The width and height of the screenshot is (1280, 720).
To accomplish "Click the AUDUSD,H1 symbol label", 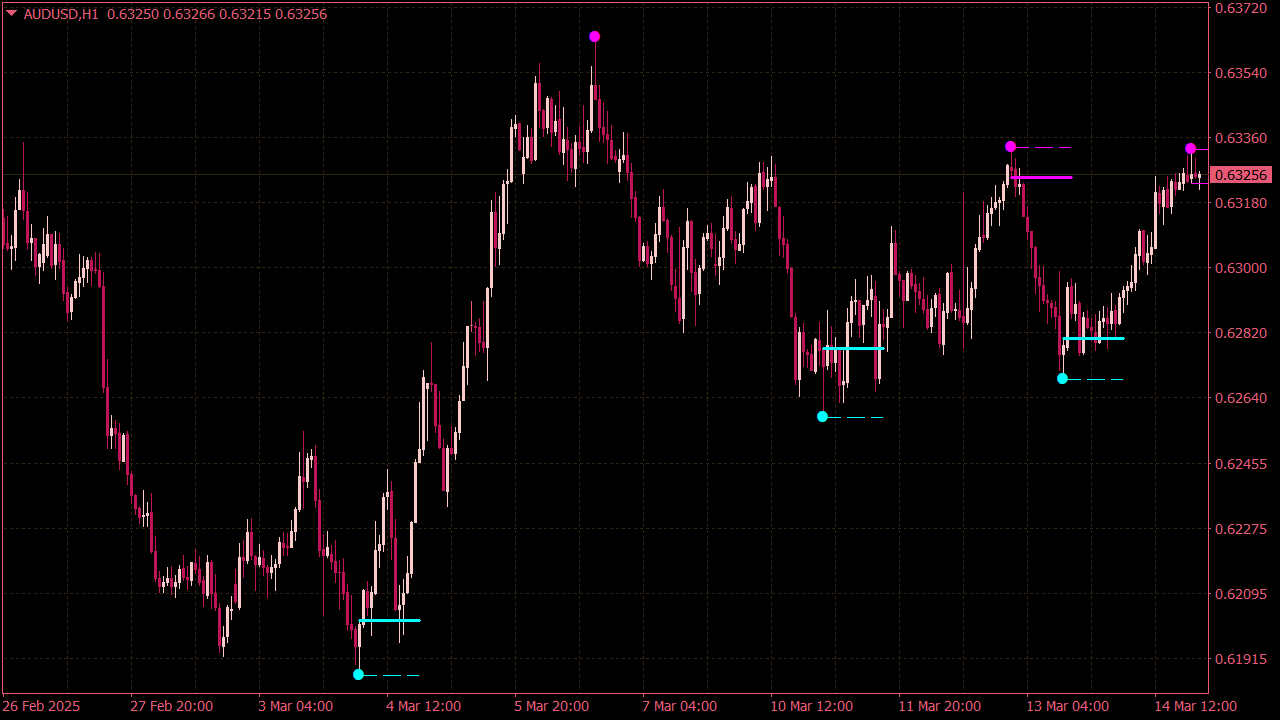I will click(60, 14).
